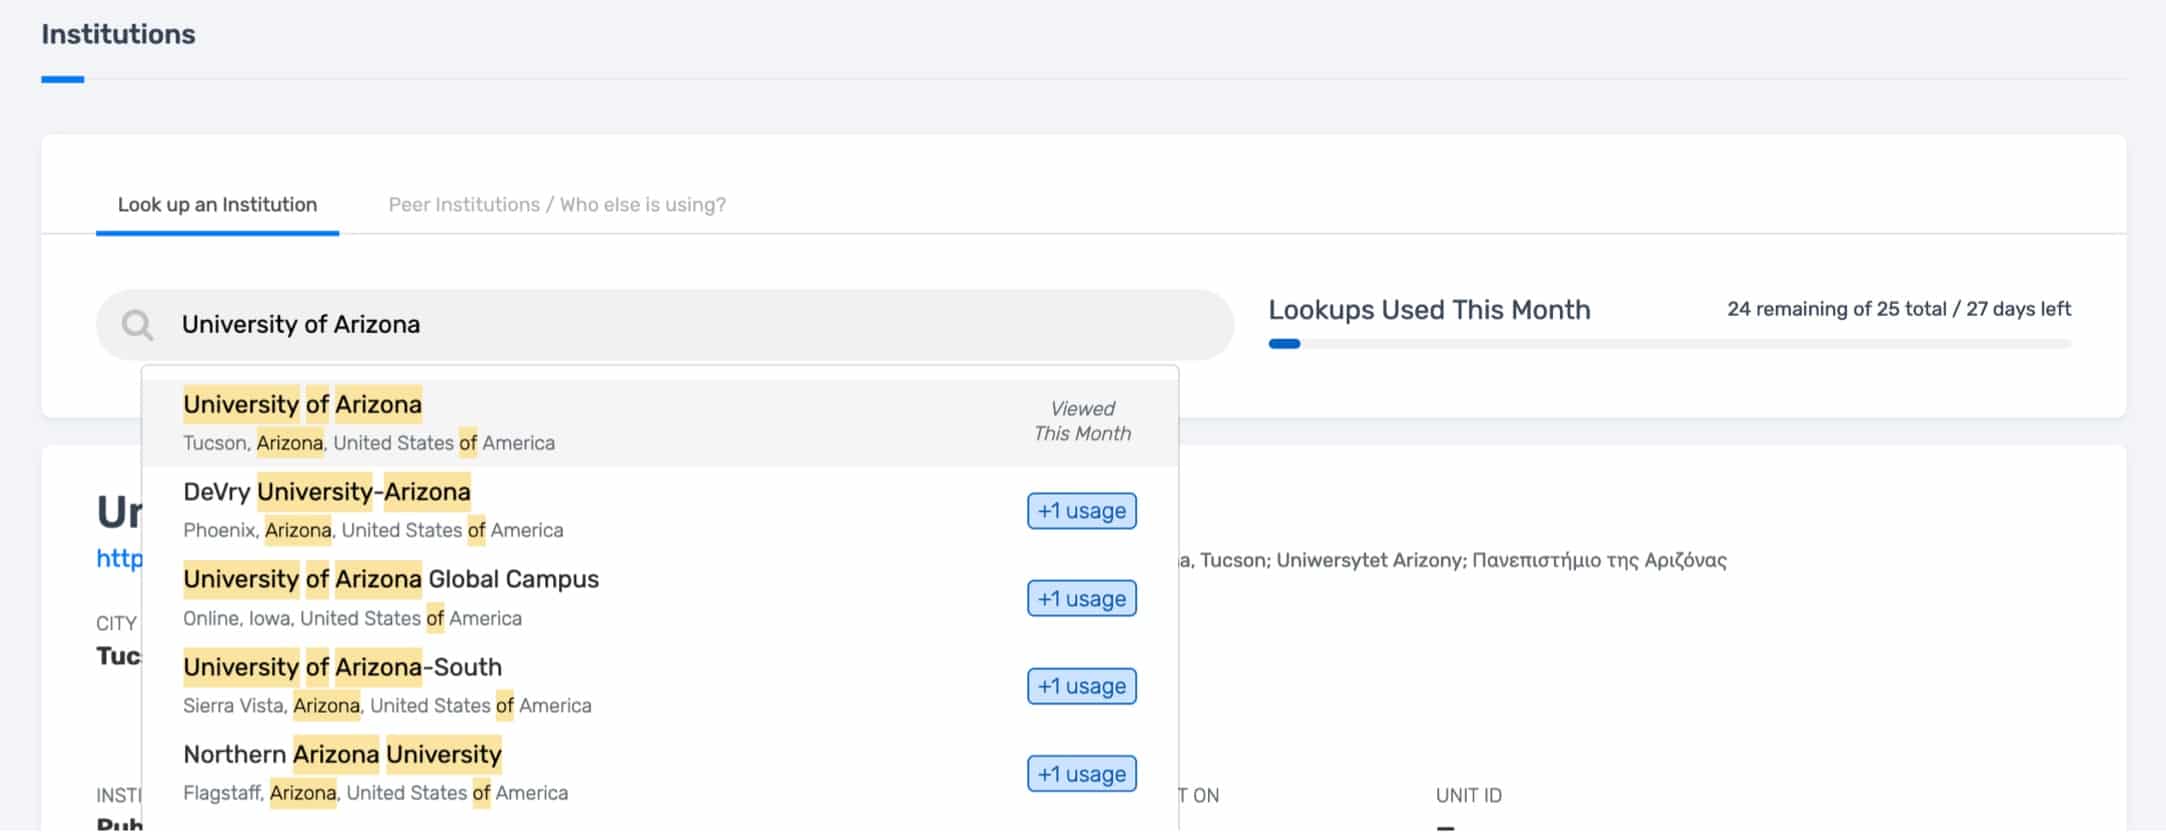The height and width of the screenshot is (832, 2166).
Task: Focus the University of Arizona search field
Action: (x=665, y=325)
